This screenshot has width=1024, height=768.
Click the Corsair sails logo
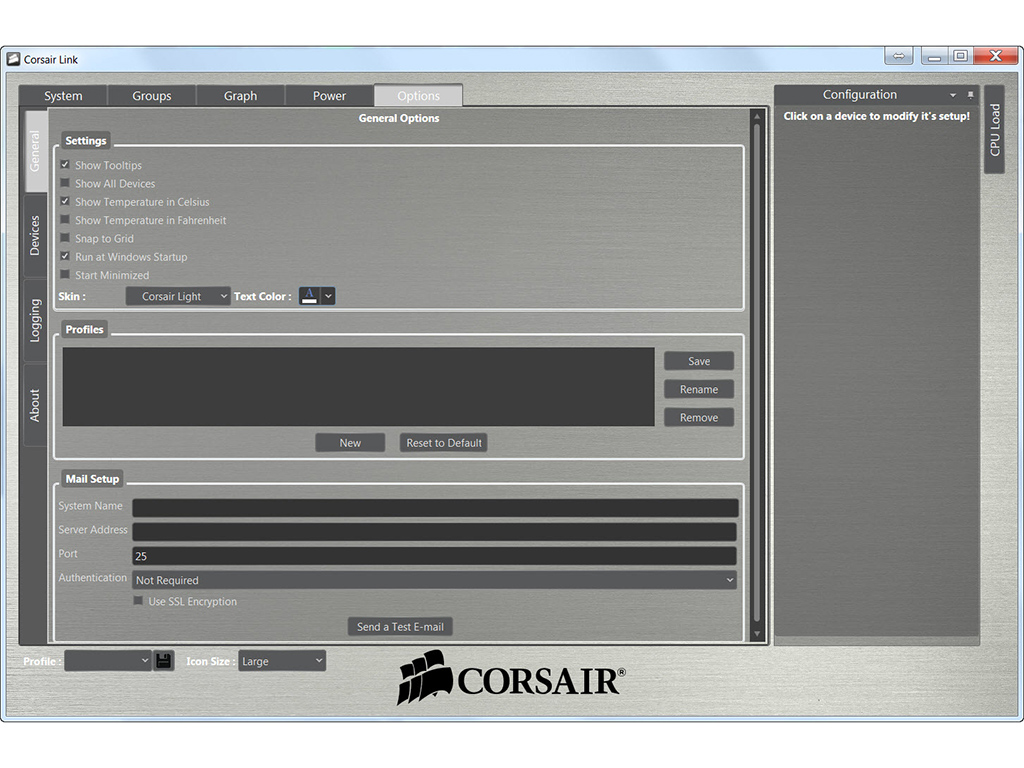[x=424, y=677]
